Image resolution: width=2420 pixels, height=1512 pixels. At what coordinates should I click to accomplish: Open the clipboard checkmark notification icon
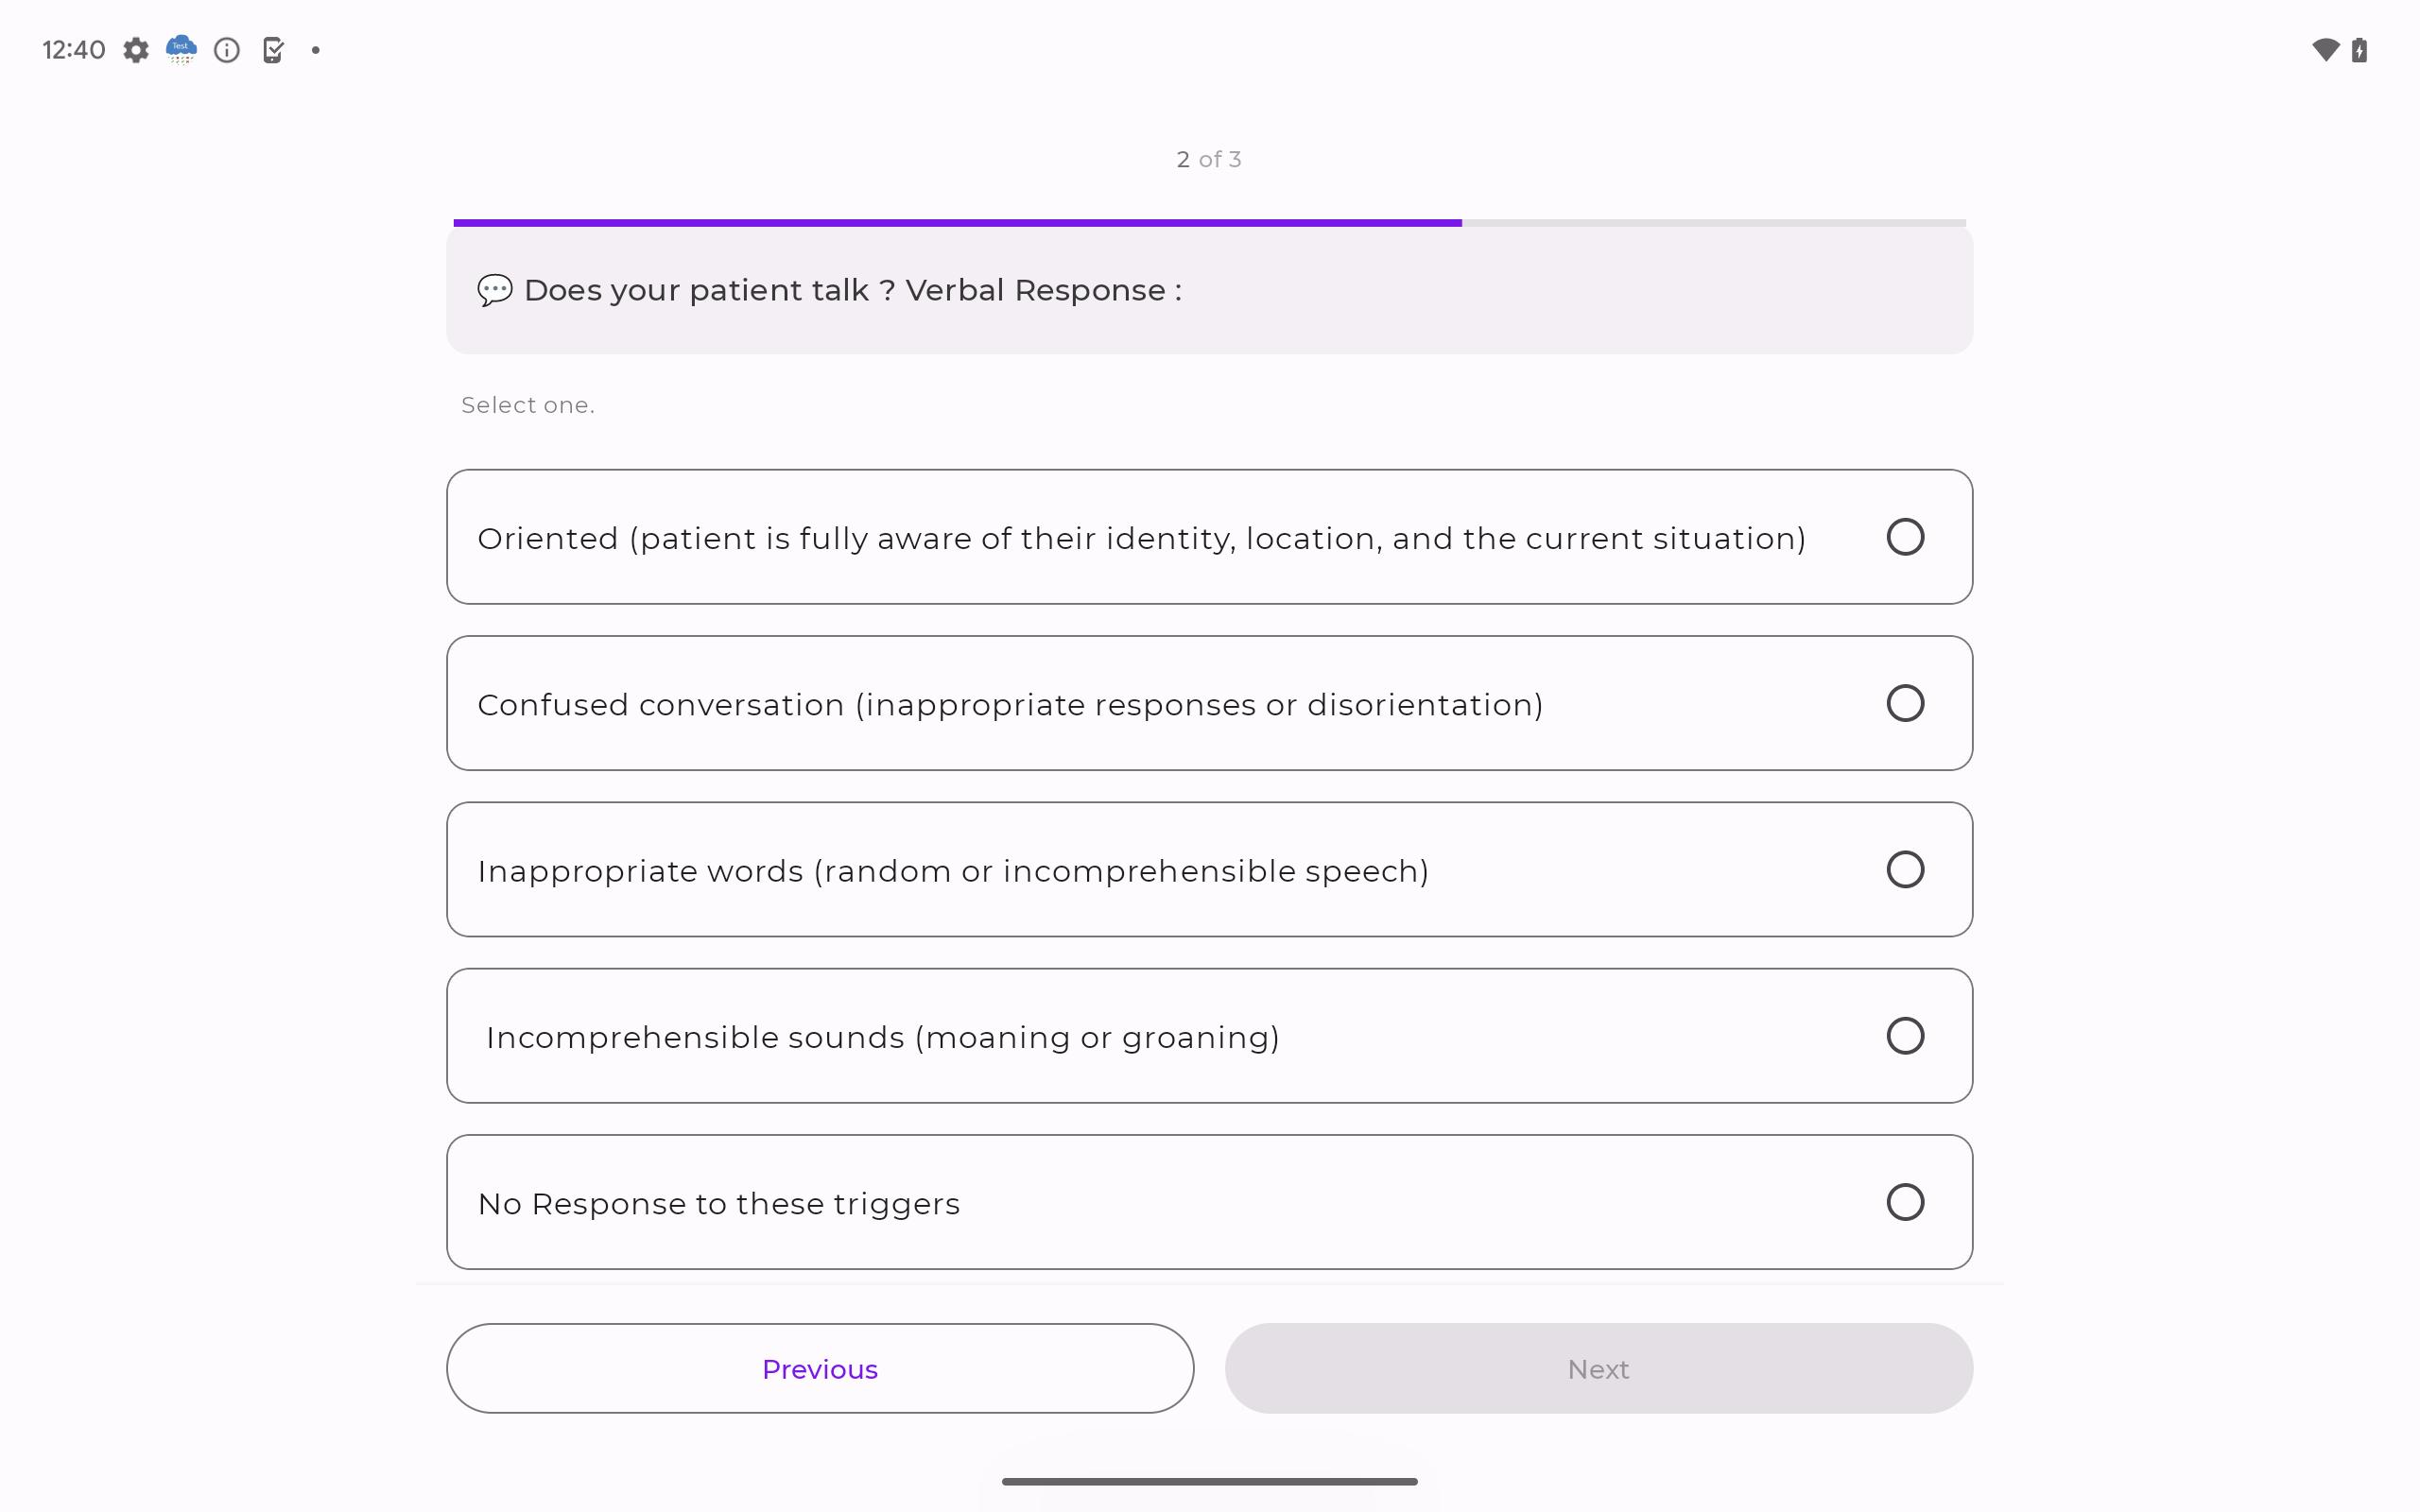click(x=272, y=50)
